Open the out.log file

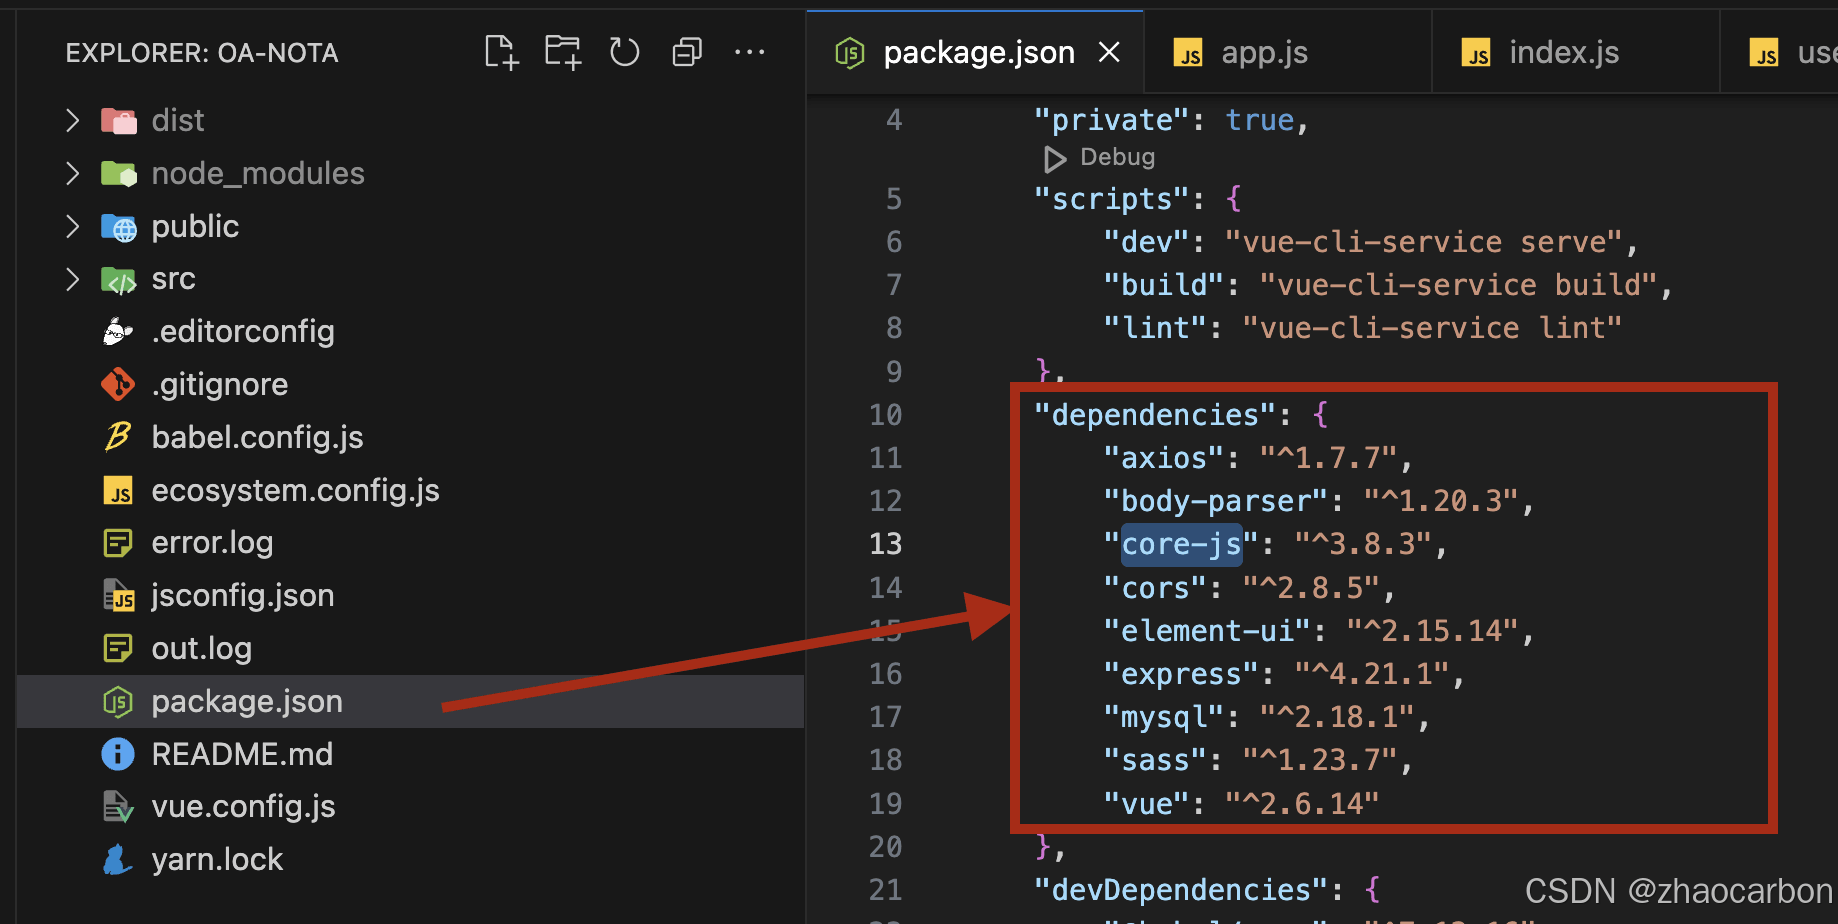[x=201, y=648]
